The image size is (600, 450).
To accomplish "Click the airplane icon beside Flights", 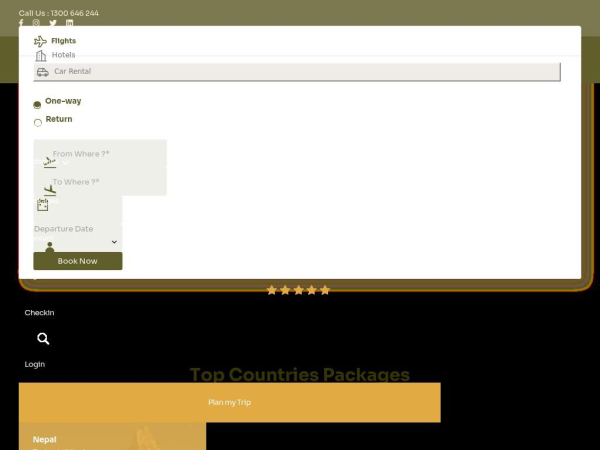I will tap(40, 41).
